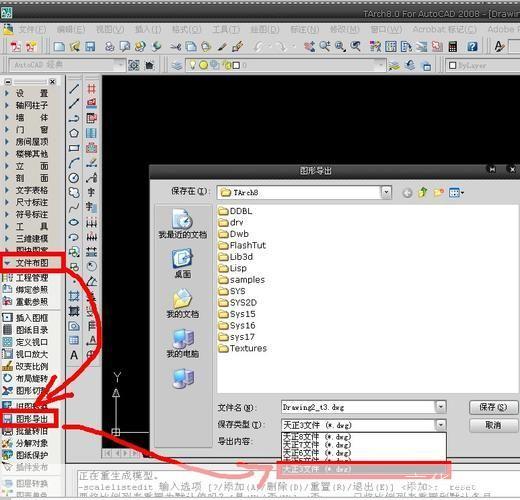Toggle layer on/off lightbulb icon
The width and height of the screenshot is (520, 500).
(x=192, y=65)
